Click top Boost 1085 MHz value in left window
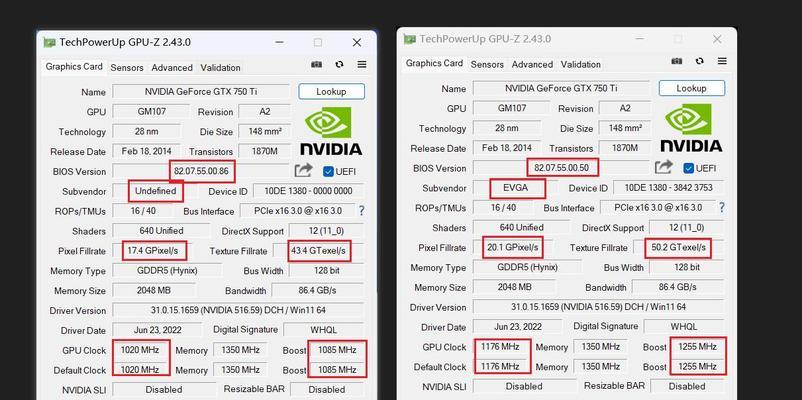The image size is (802, 400). click(337, 350)
